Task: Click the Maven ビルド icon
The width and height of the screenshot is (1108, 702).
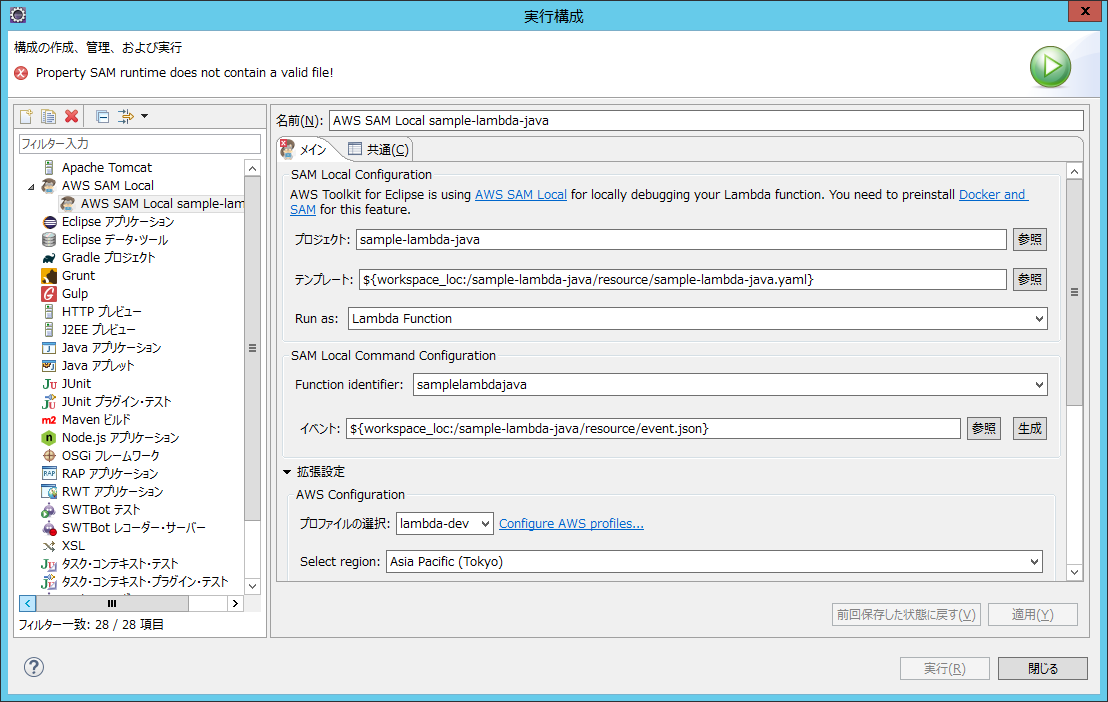Action: 49,420
